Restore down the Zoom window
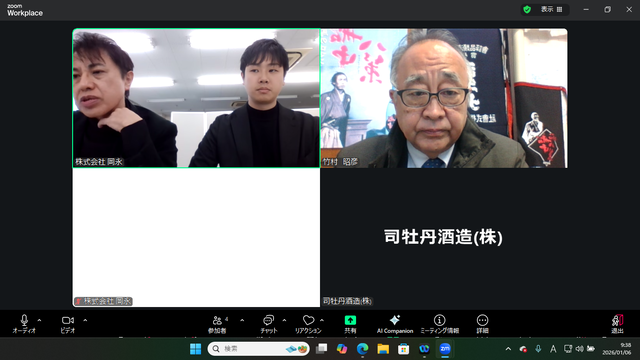 point(607,9)
